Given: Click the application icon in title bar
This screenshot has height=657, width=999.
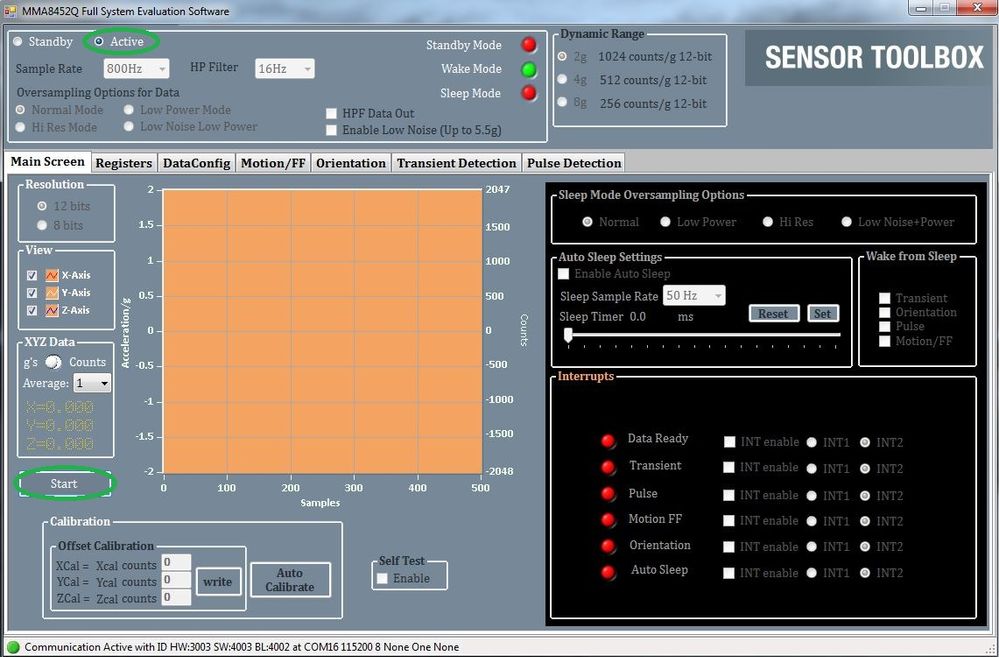Looking at the screenshot, I should pos(10,11).
